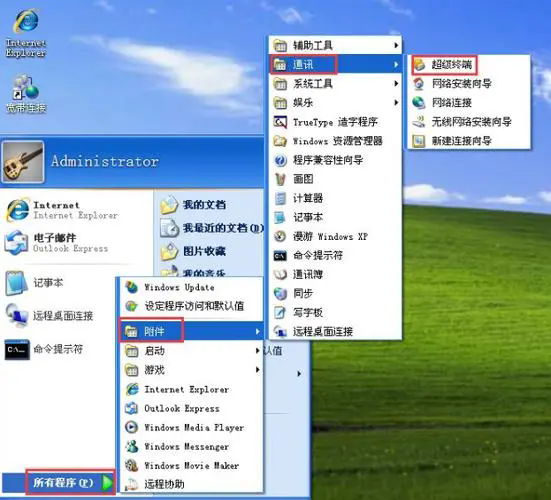Click the partially hidden start panel arrow
The image size is (551, 500).
[x=299, y=374]
